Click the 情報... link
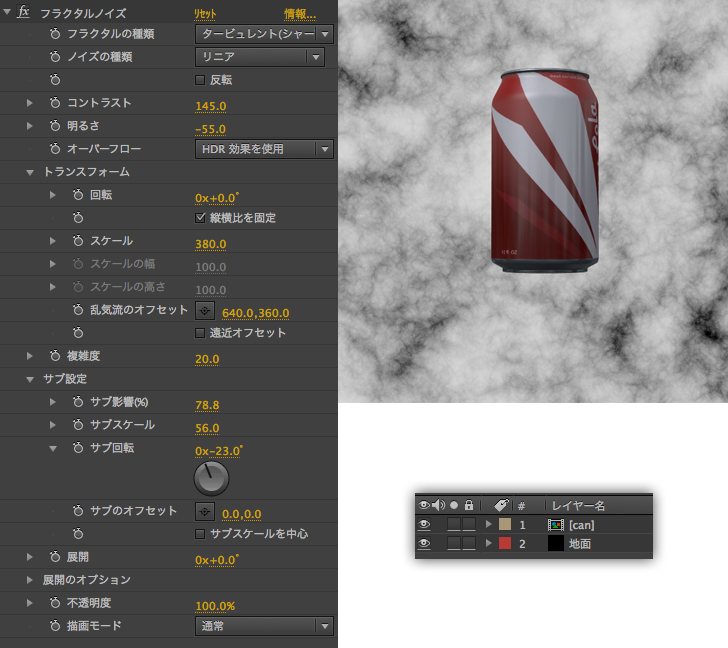Viewport: 728px width, 648px height. [299, 14]
